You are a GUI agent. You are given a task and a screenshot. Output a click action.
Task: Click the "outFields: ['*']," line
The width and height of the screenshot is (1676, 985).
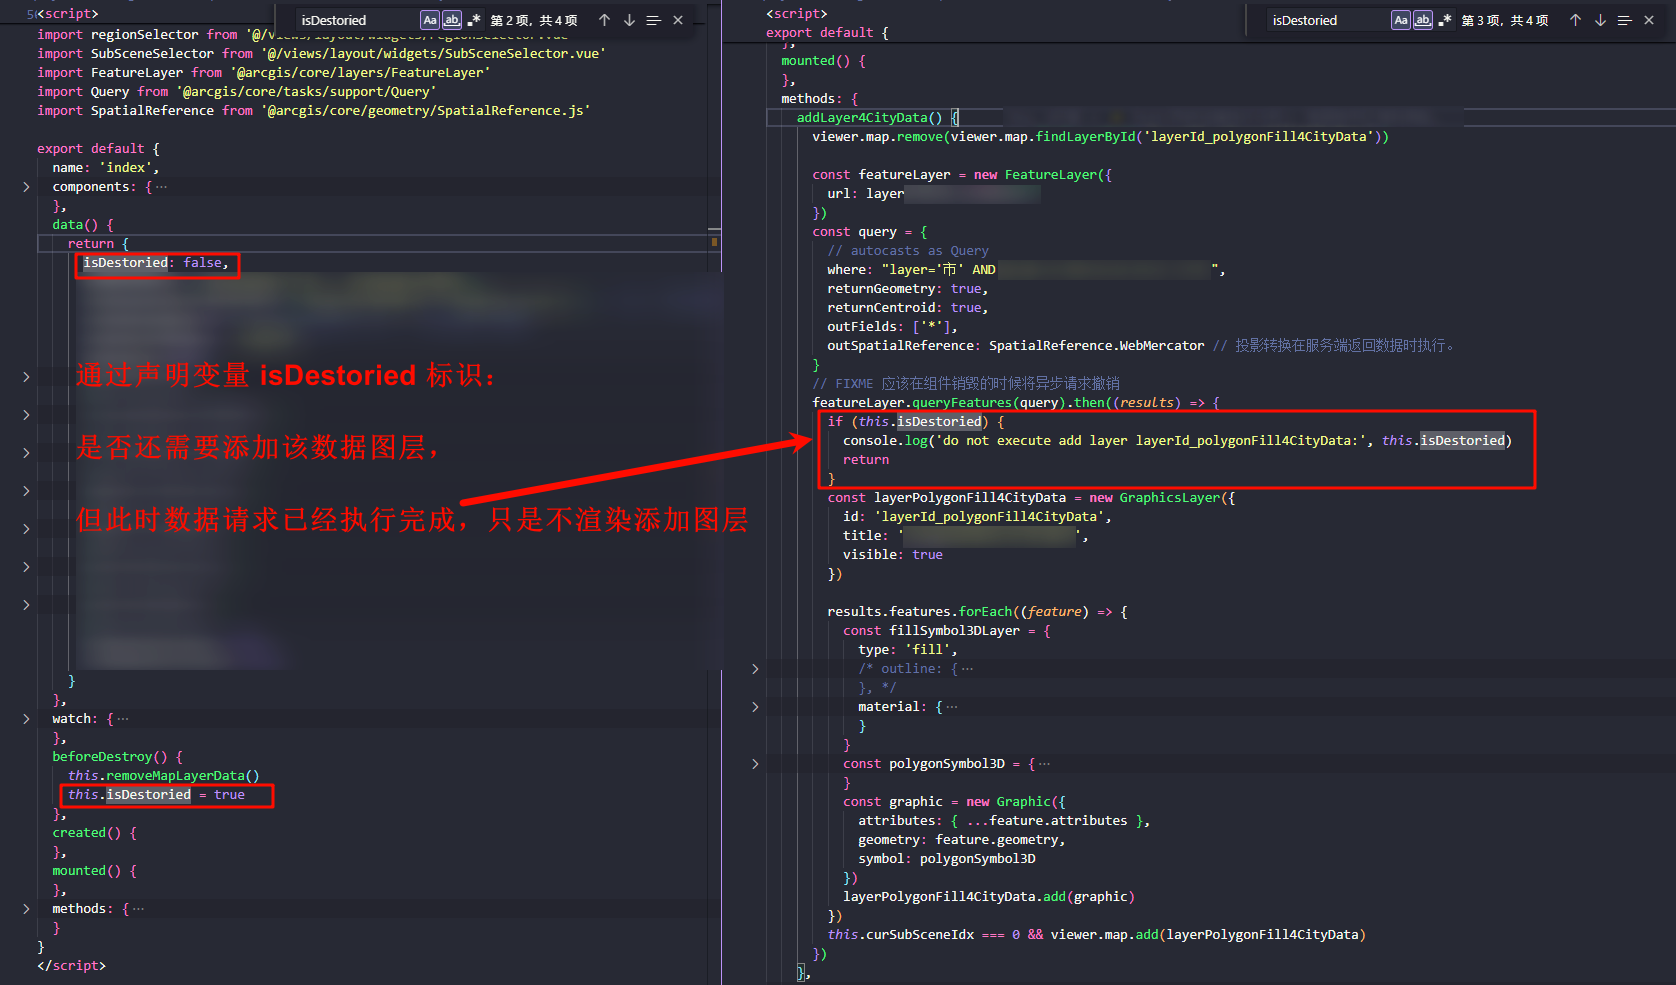tap(893, 327)
